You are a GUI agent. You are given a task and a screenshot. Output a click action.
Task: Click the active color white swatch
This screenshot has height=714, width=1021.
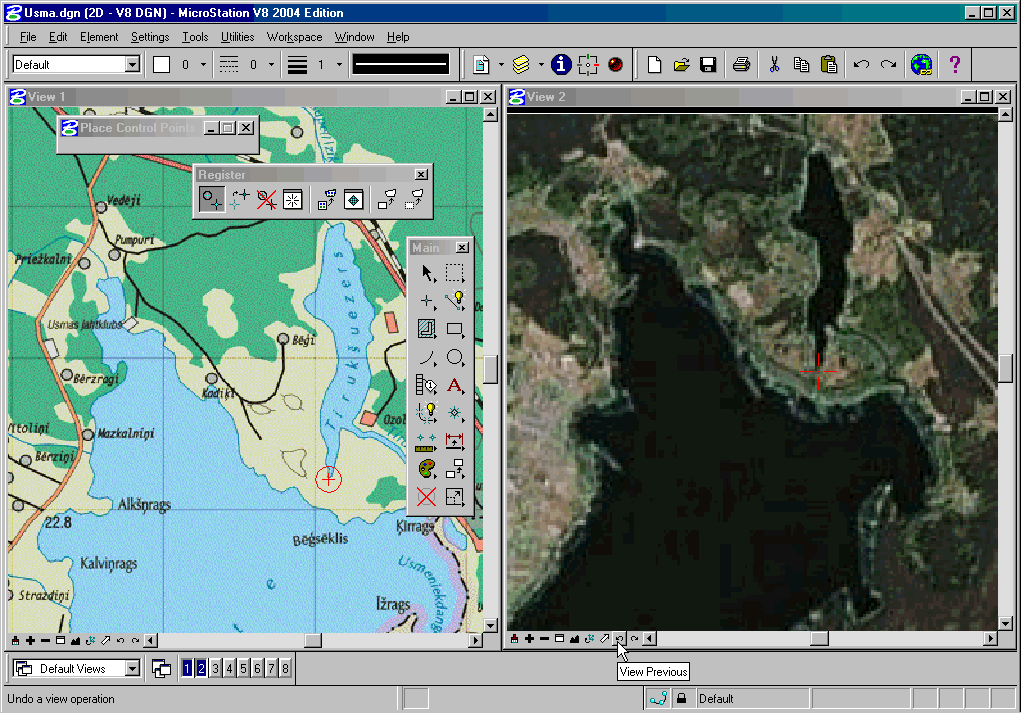click(x=161, y=64)
